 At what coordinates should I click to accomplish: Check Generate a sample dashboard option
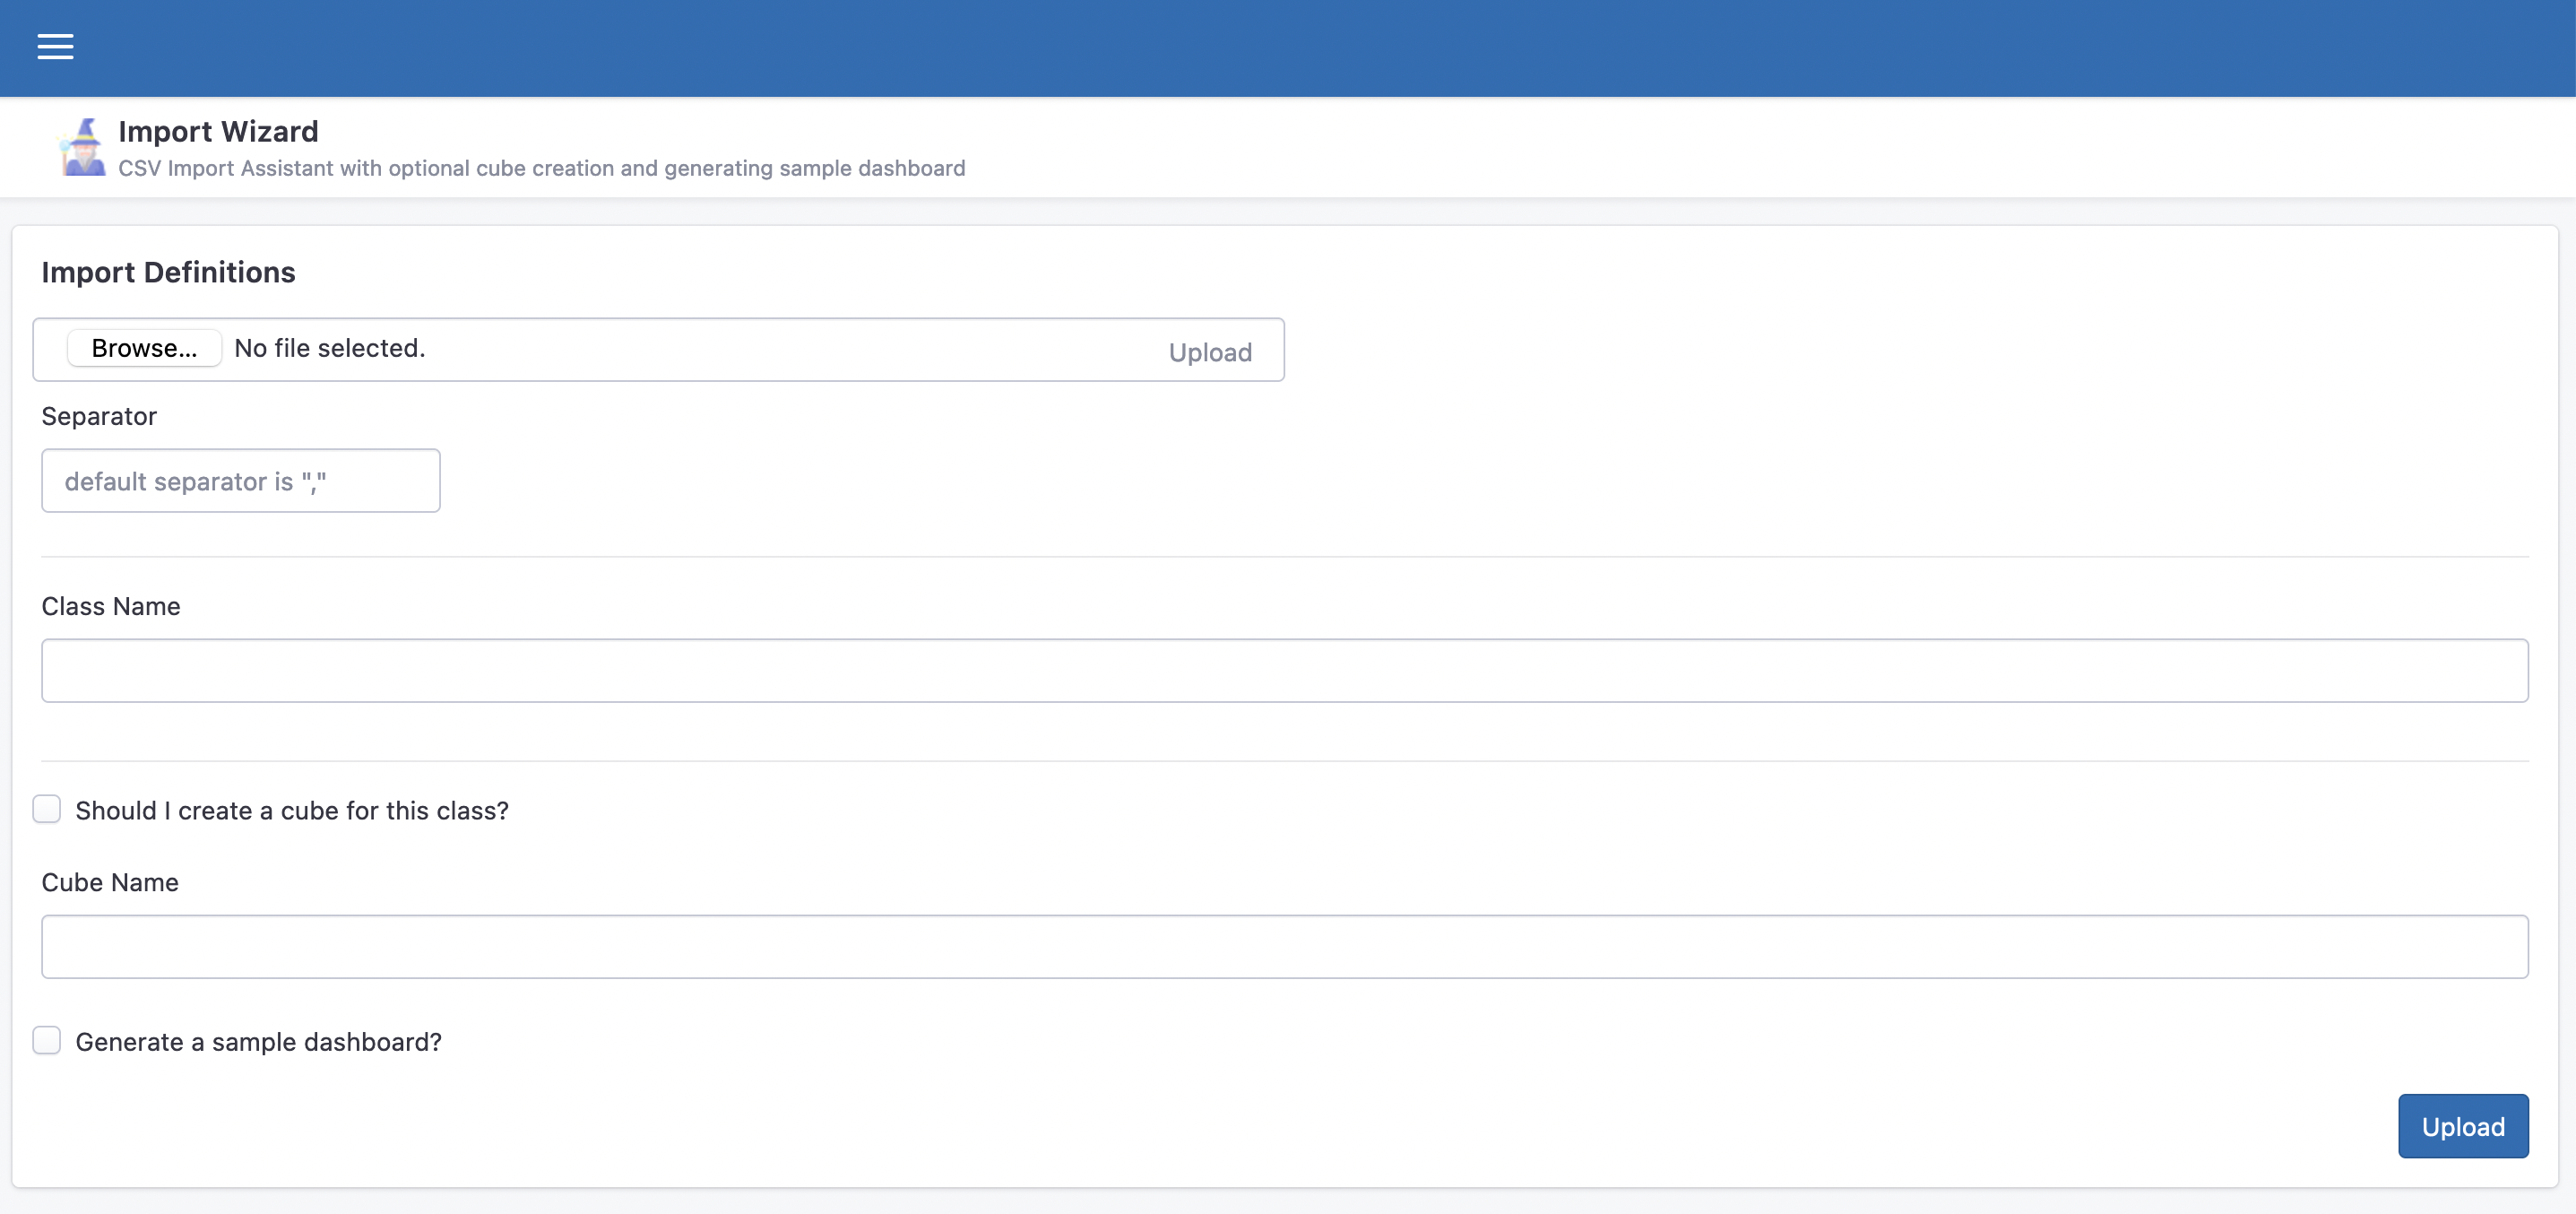coord(47,1040)
